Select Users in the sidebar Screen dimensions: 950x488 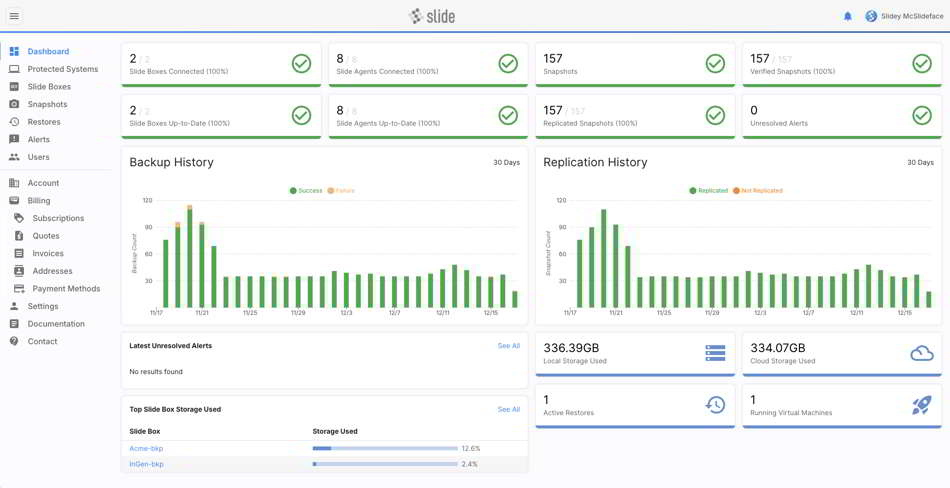coord(38,157)
